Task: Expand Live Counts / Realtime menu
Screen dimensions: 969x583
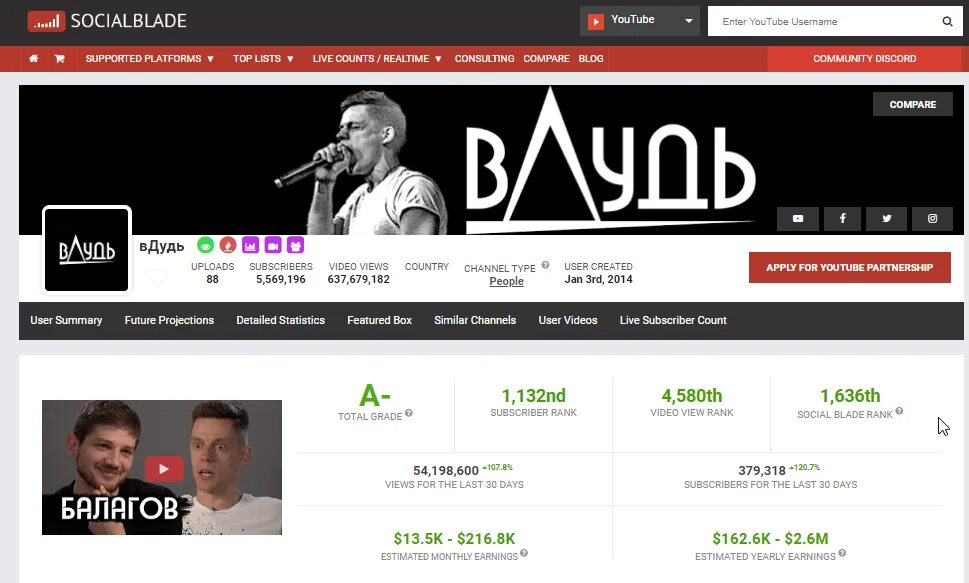Action: tap(377, 59)
